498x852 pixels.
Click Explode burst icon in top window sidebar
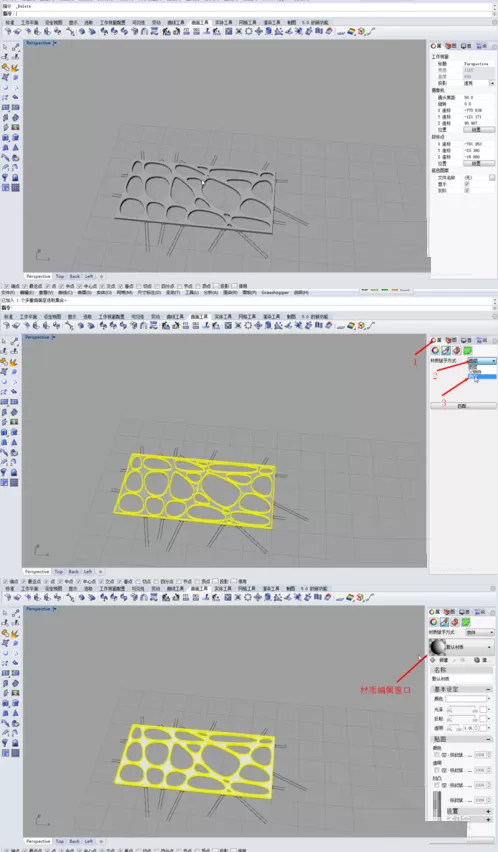coord(15,67)
